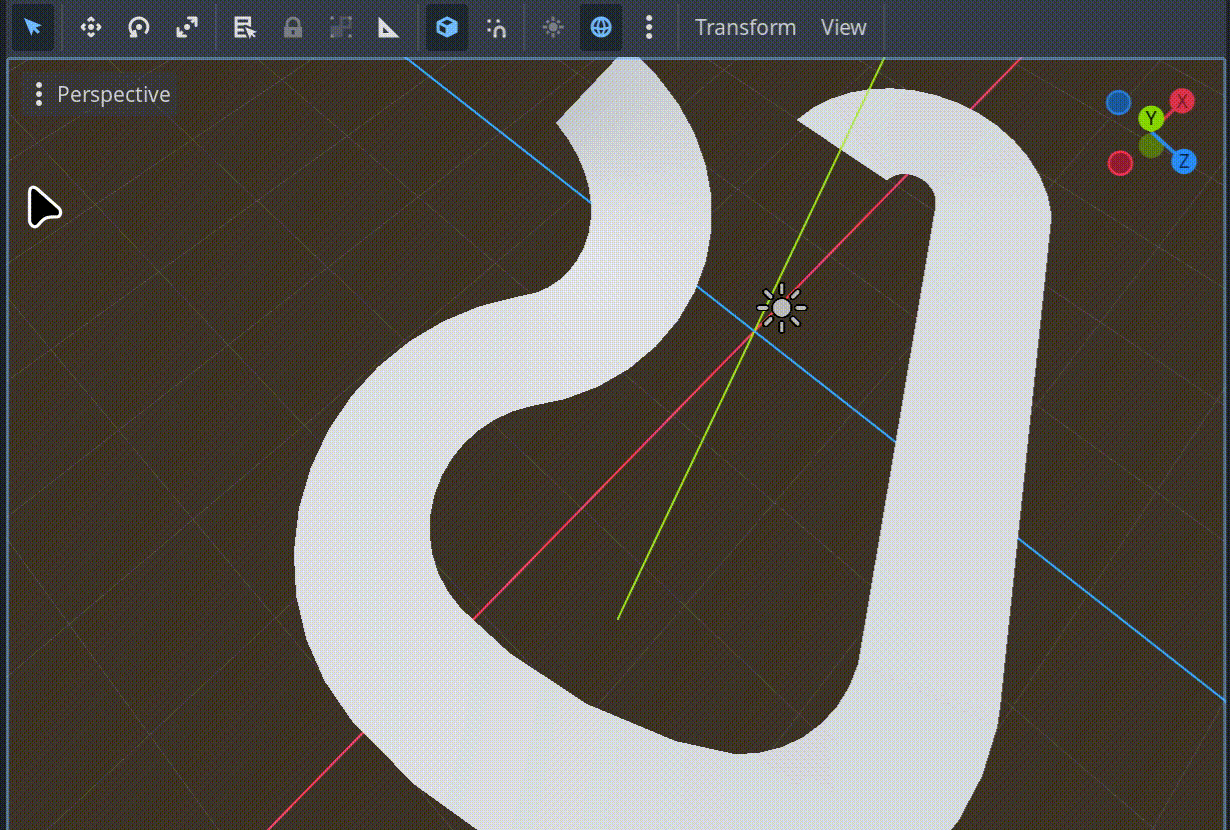The width and height of the screenshot is (1230, 830).
Task: Open the View menu
Action: (843, 27)
